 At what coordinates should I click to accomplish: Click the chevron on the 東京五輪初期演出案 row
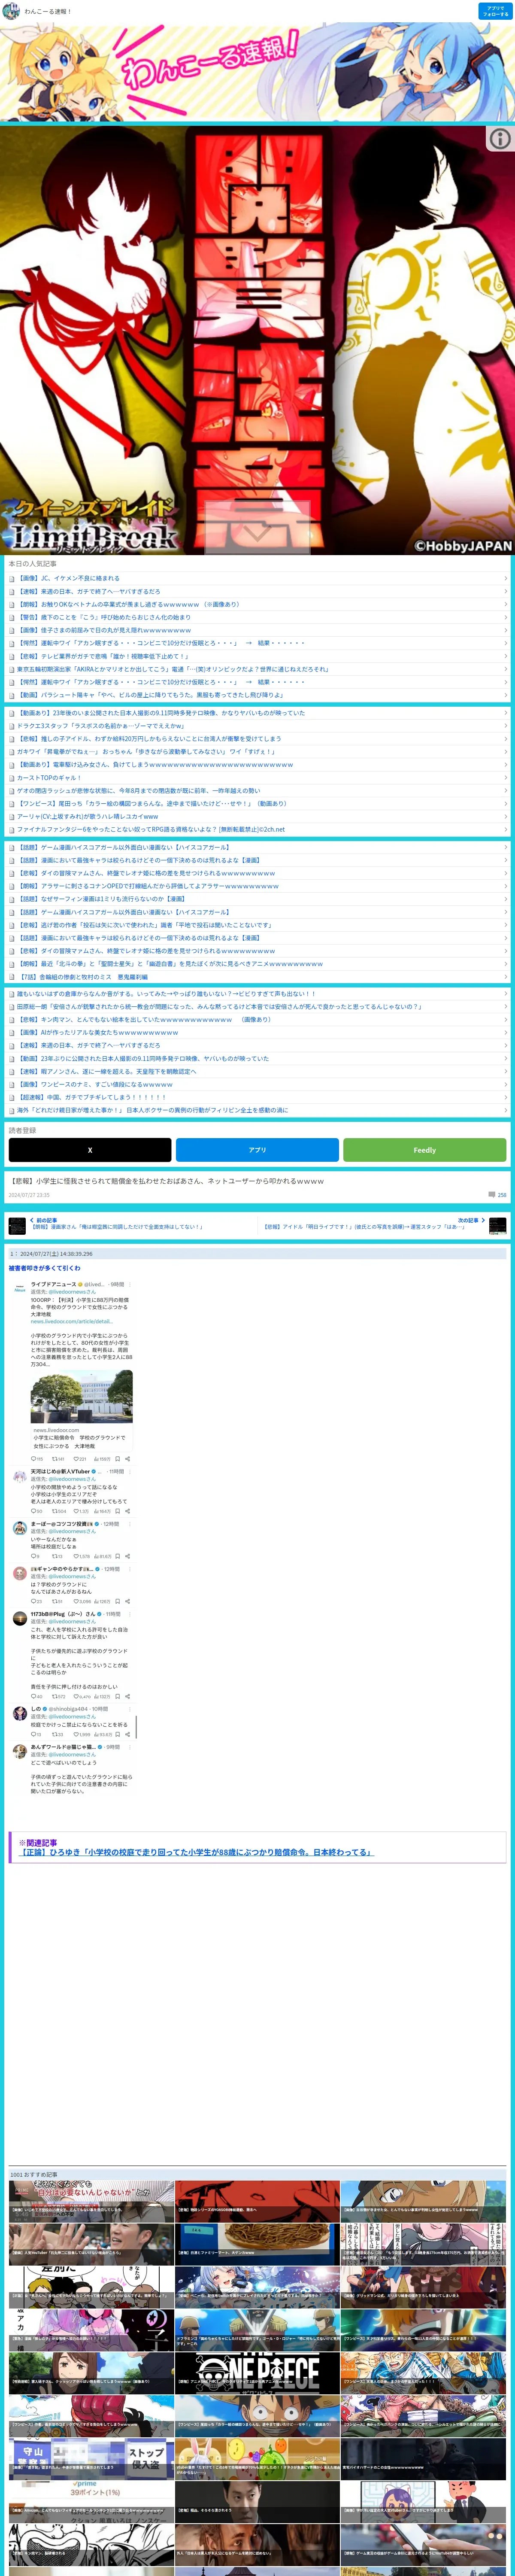point(505,669)
